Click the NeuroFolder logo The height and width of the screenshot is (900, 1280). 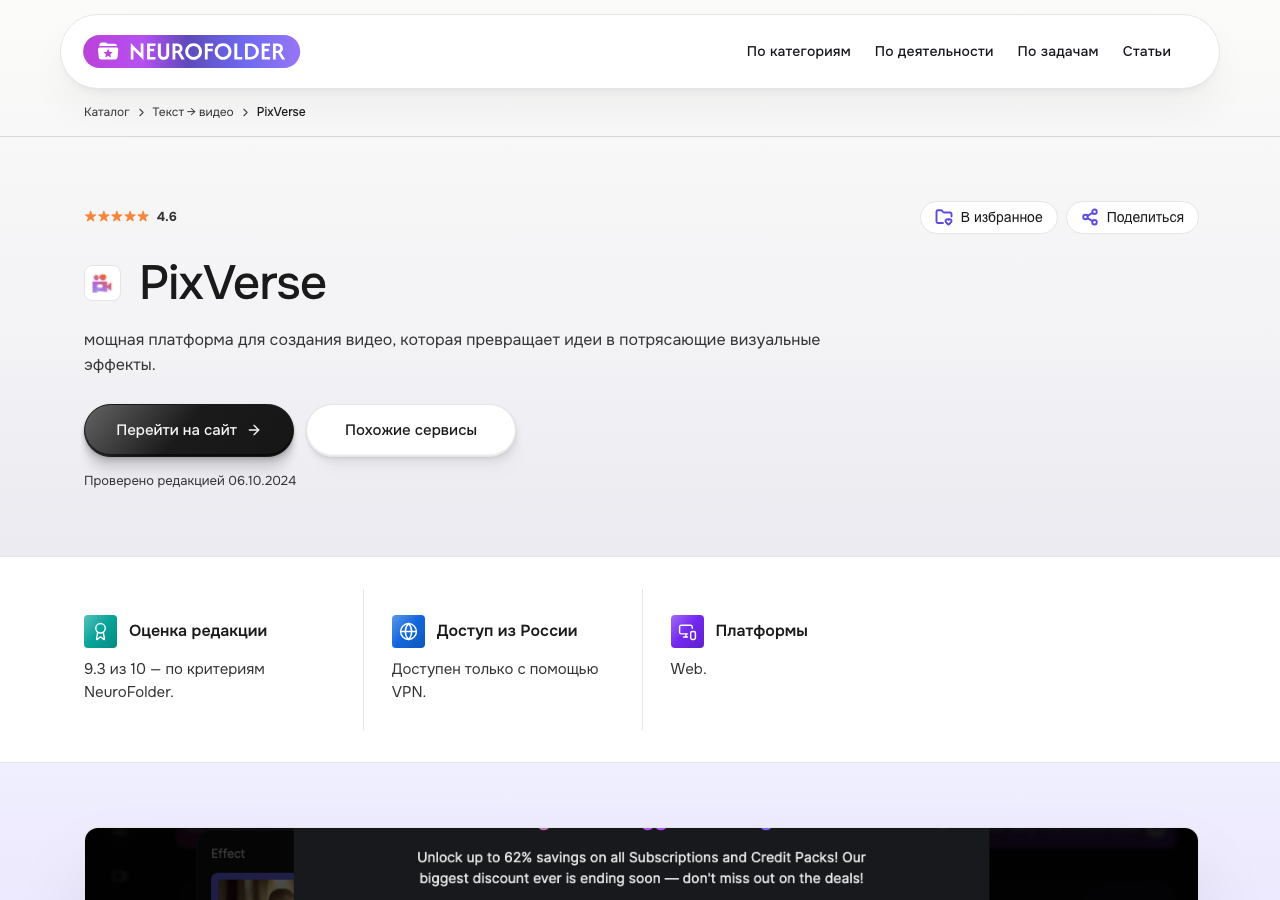(x=191, y=51)
